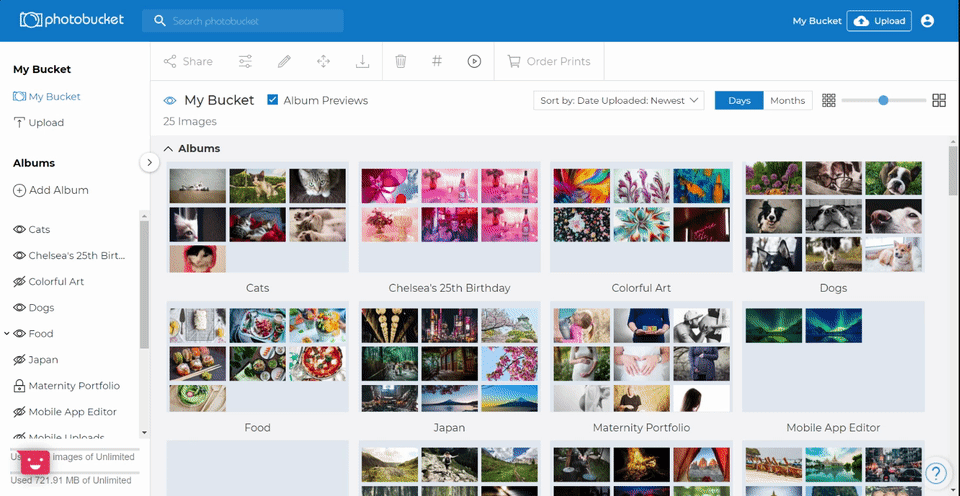The width and height of the screenshot is (960, 496).
Task: Click the Share toolbar button
Action: coord(188,61)
